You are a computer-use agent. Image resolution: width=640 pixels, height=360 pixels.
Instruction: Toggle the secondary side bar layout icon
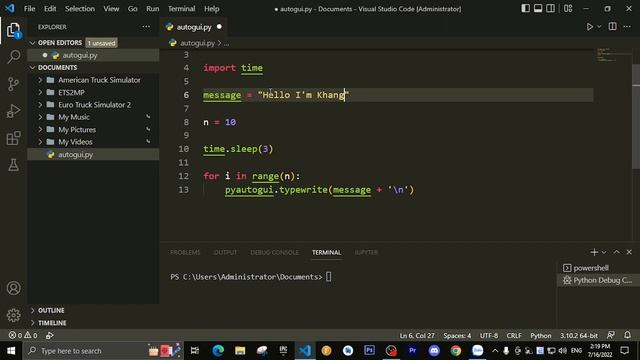click(551, 9)
